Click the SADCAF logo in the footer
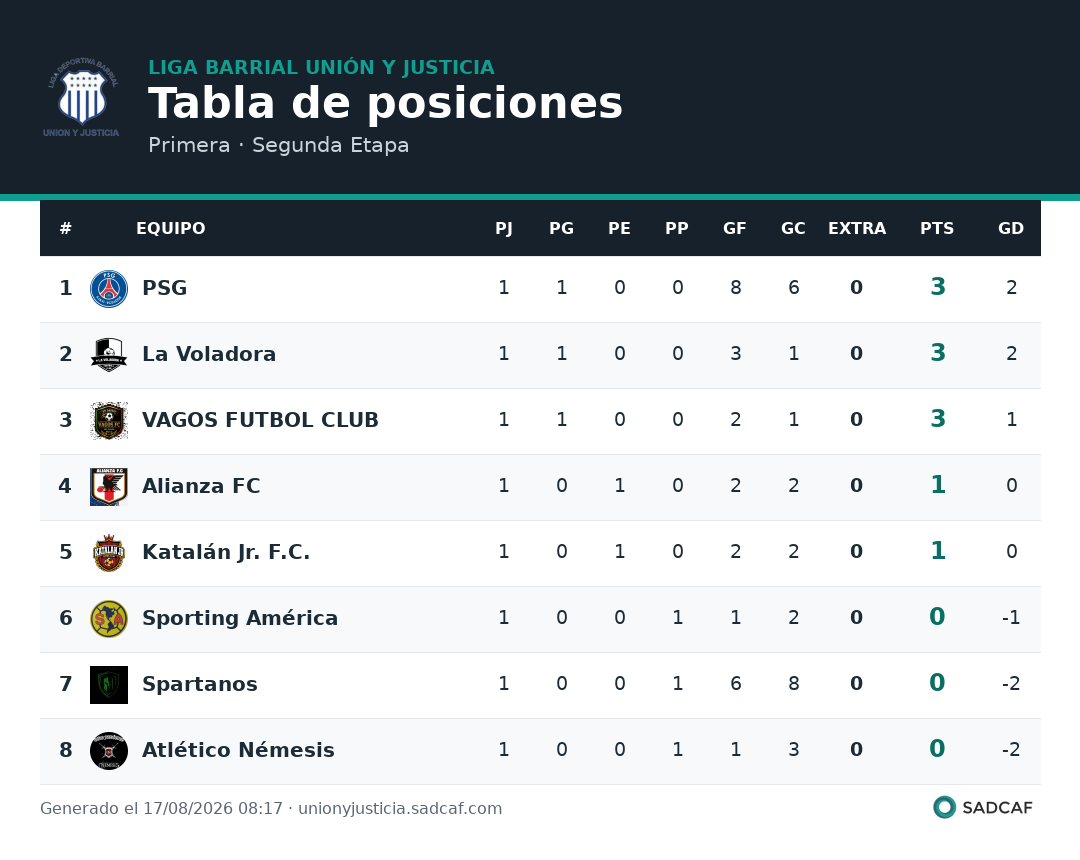 [x=983, y=807]
